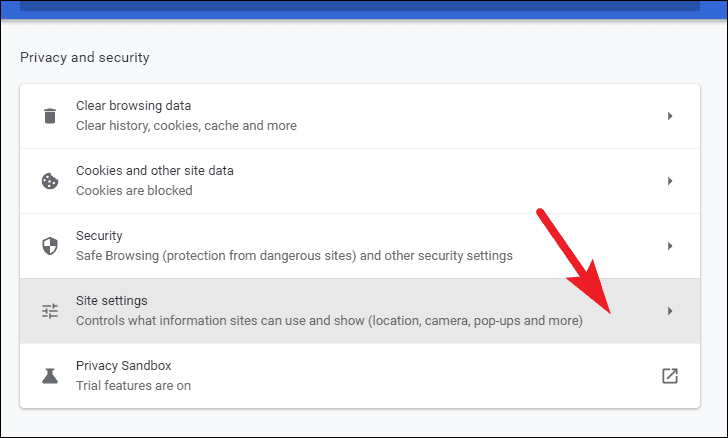Click 'Clear history, cookies, cache and more' text
This screenshot has width=728, height=438.
click(186, 126)
